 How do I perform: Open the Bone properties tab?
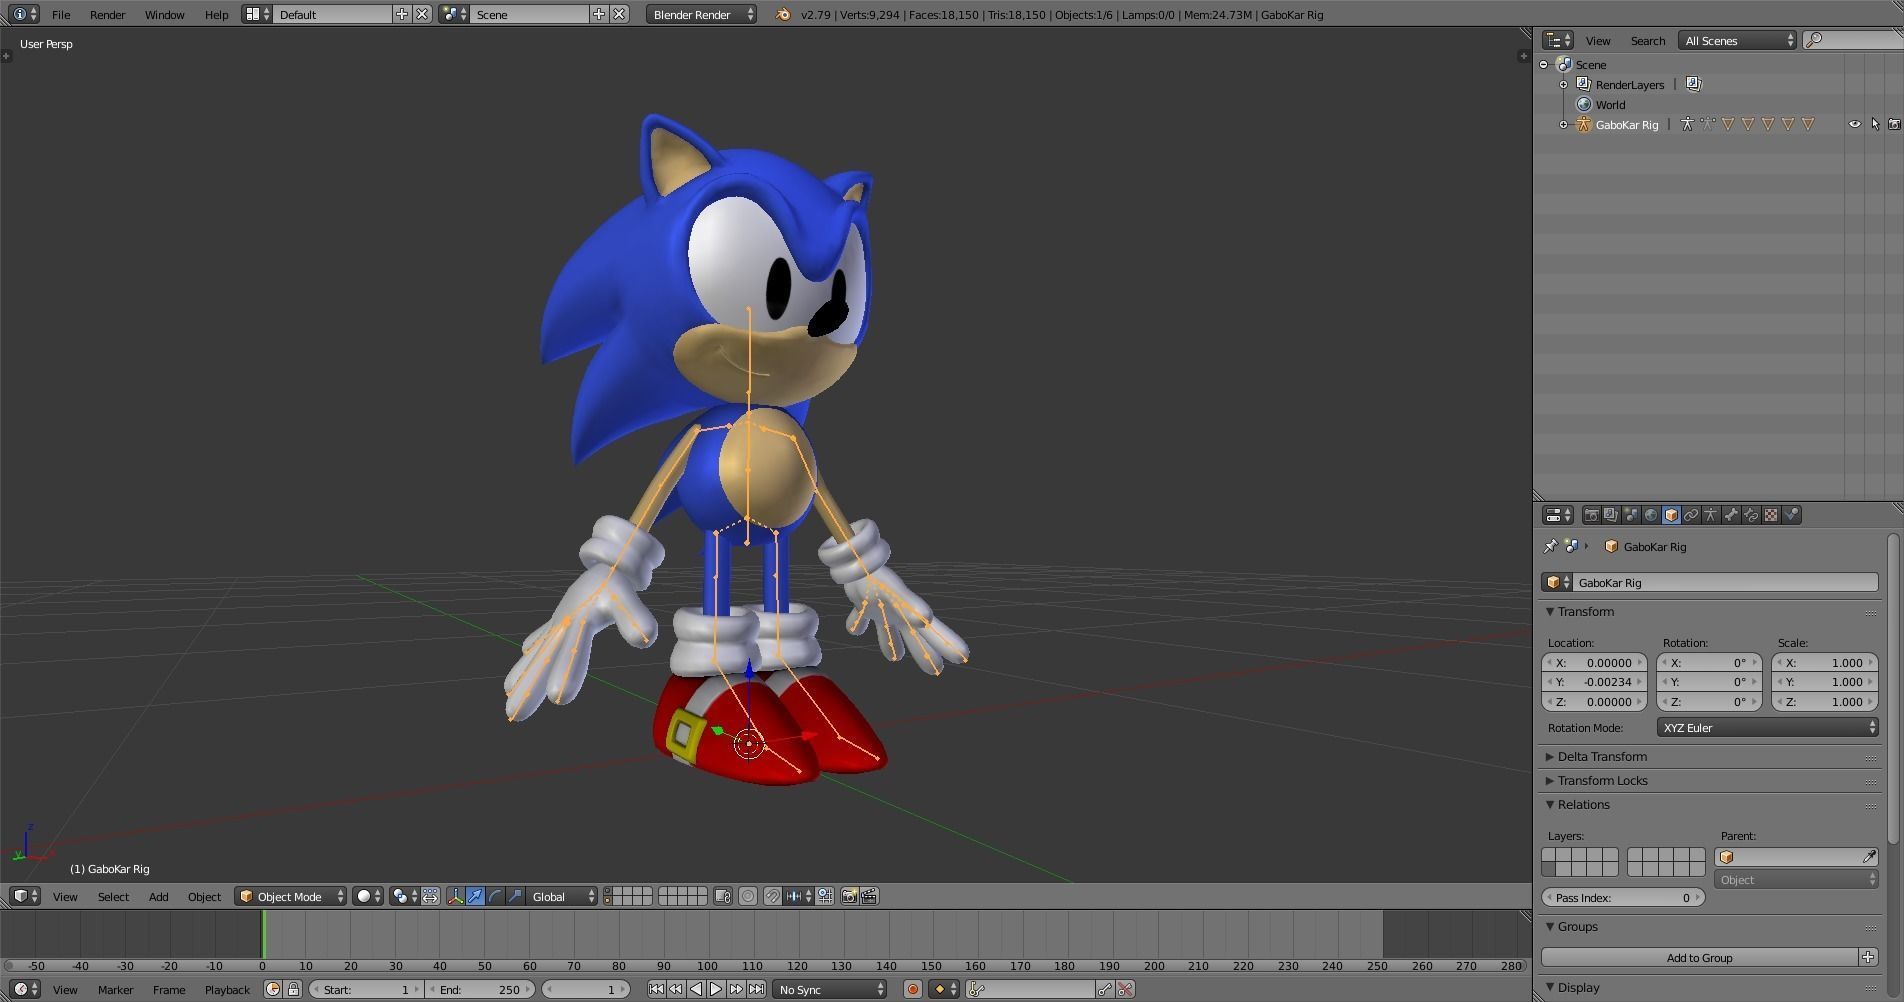coord(1731,515)
